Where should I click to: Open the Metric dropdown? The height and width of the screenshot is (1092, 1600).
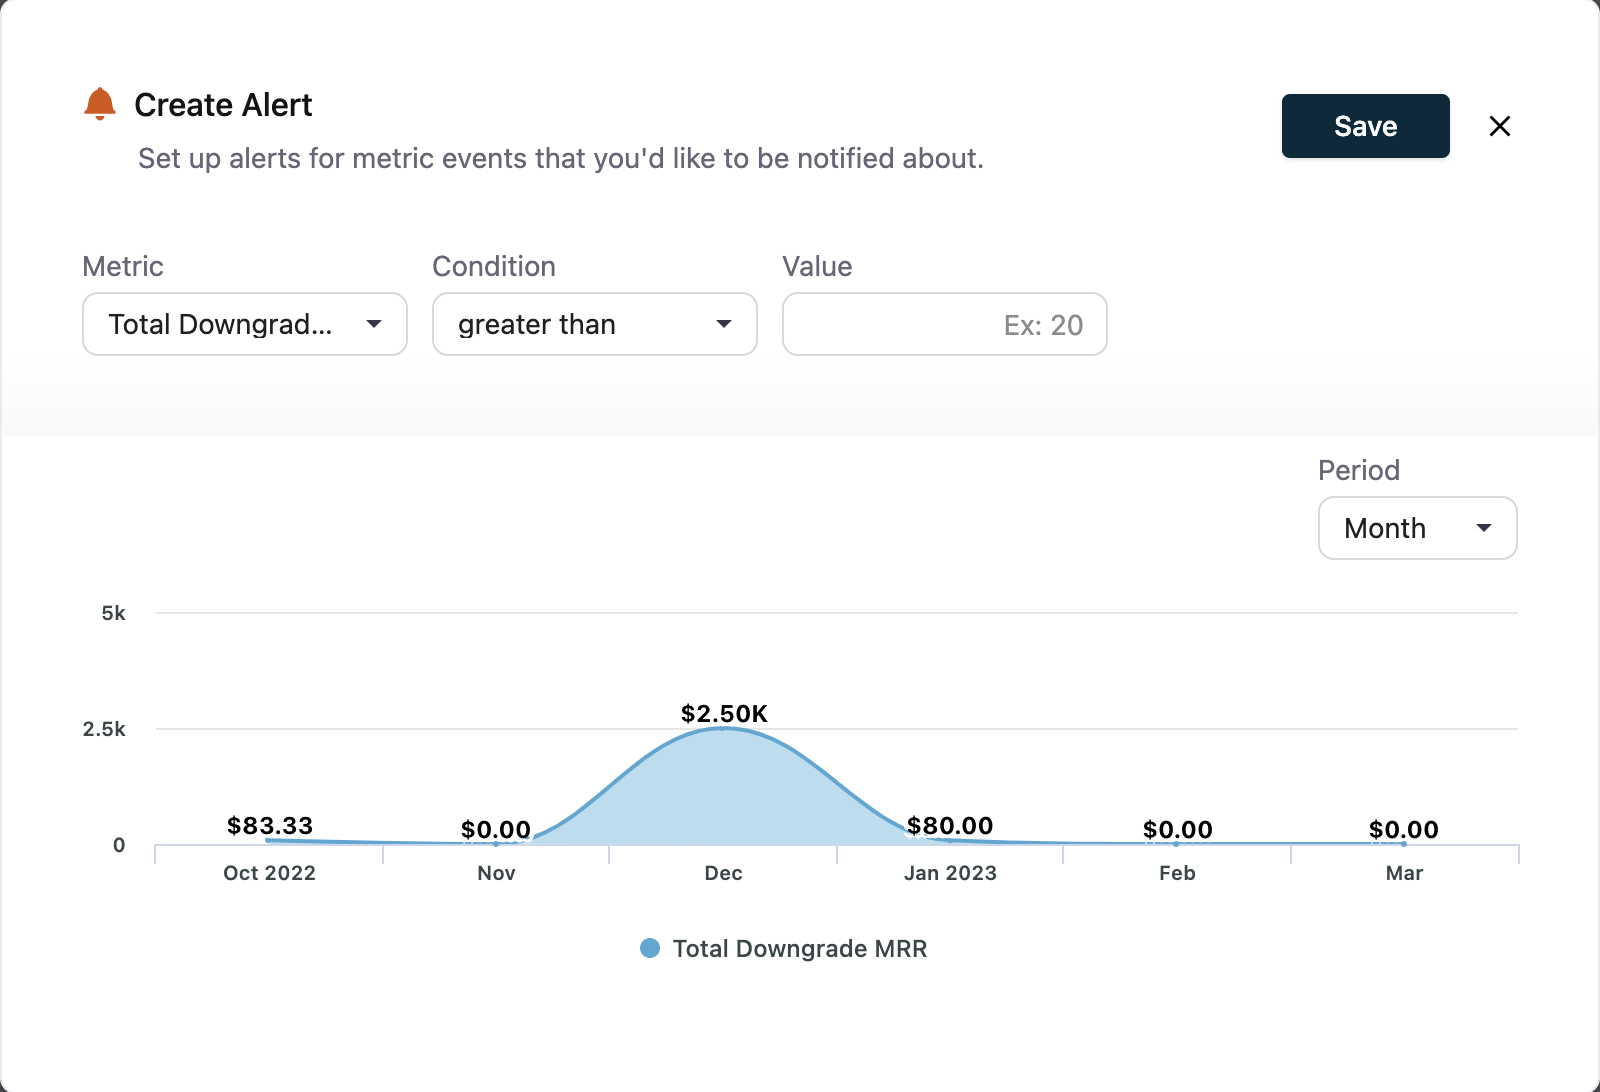tap(245, 324)
